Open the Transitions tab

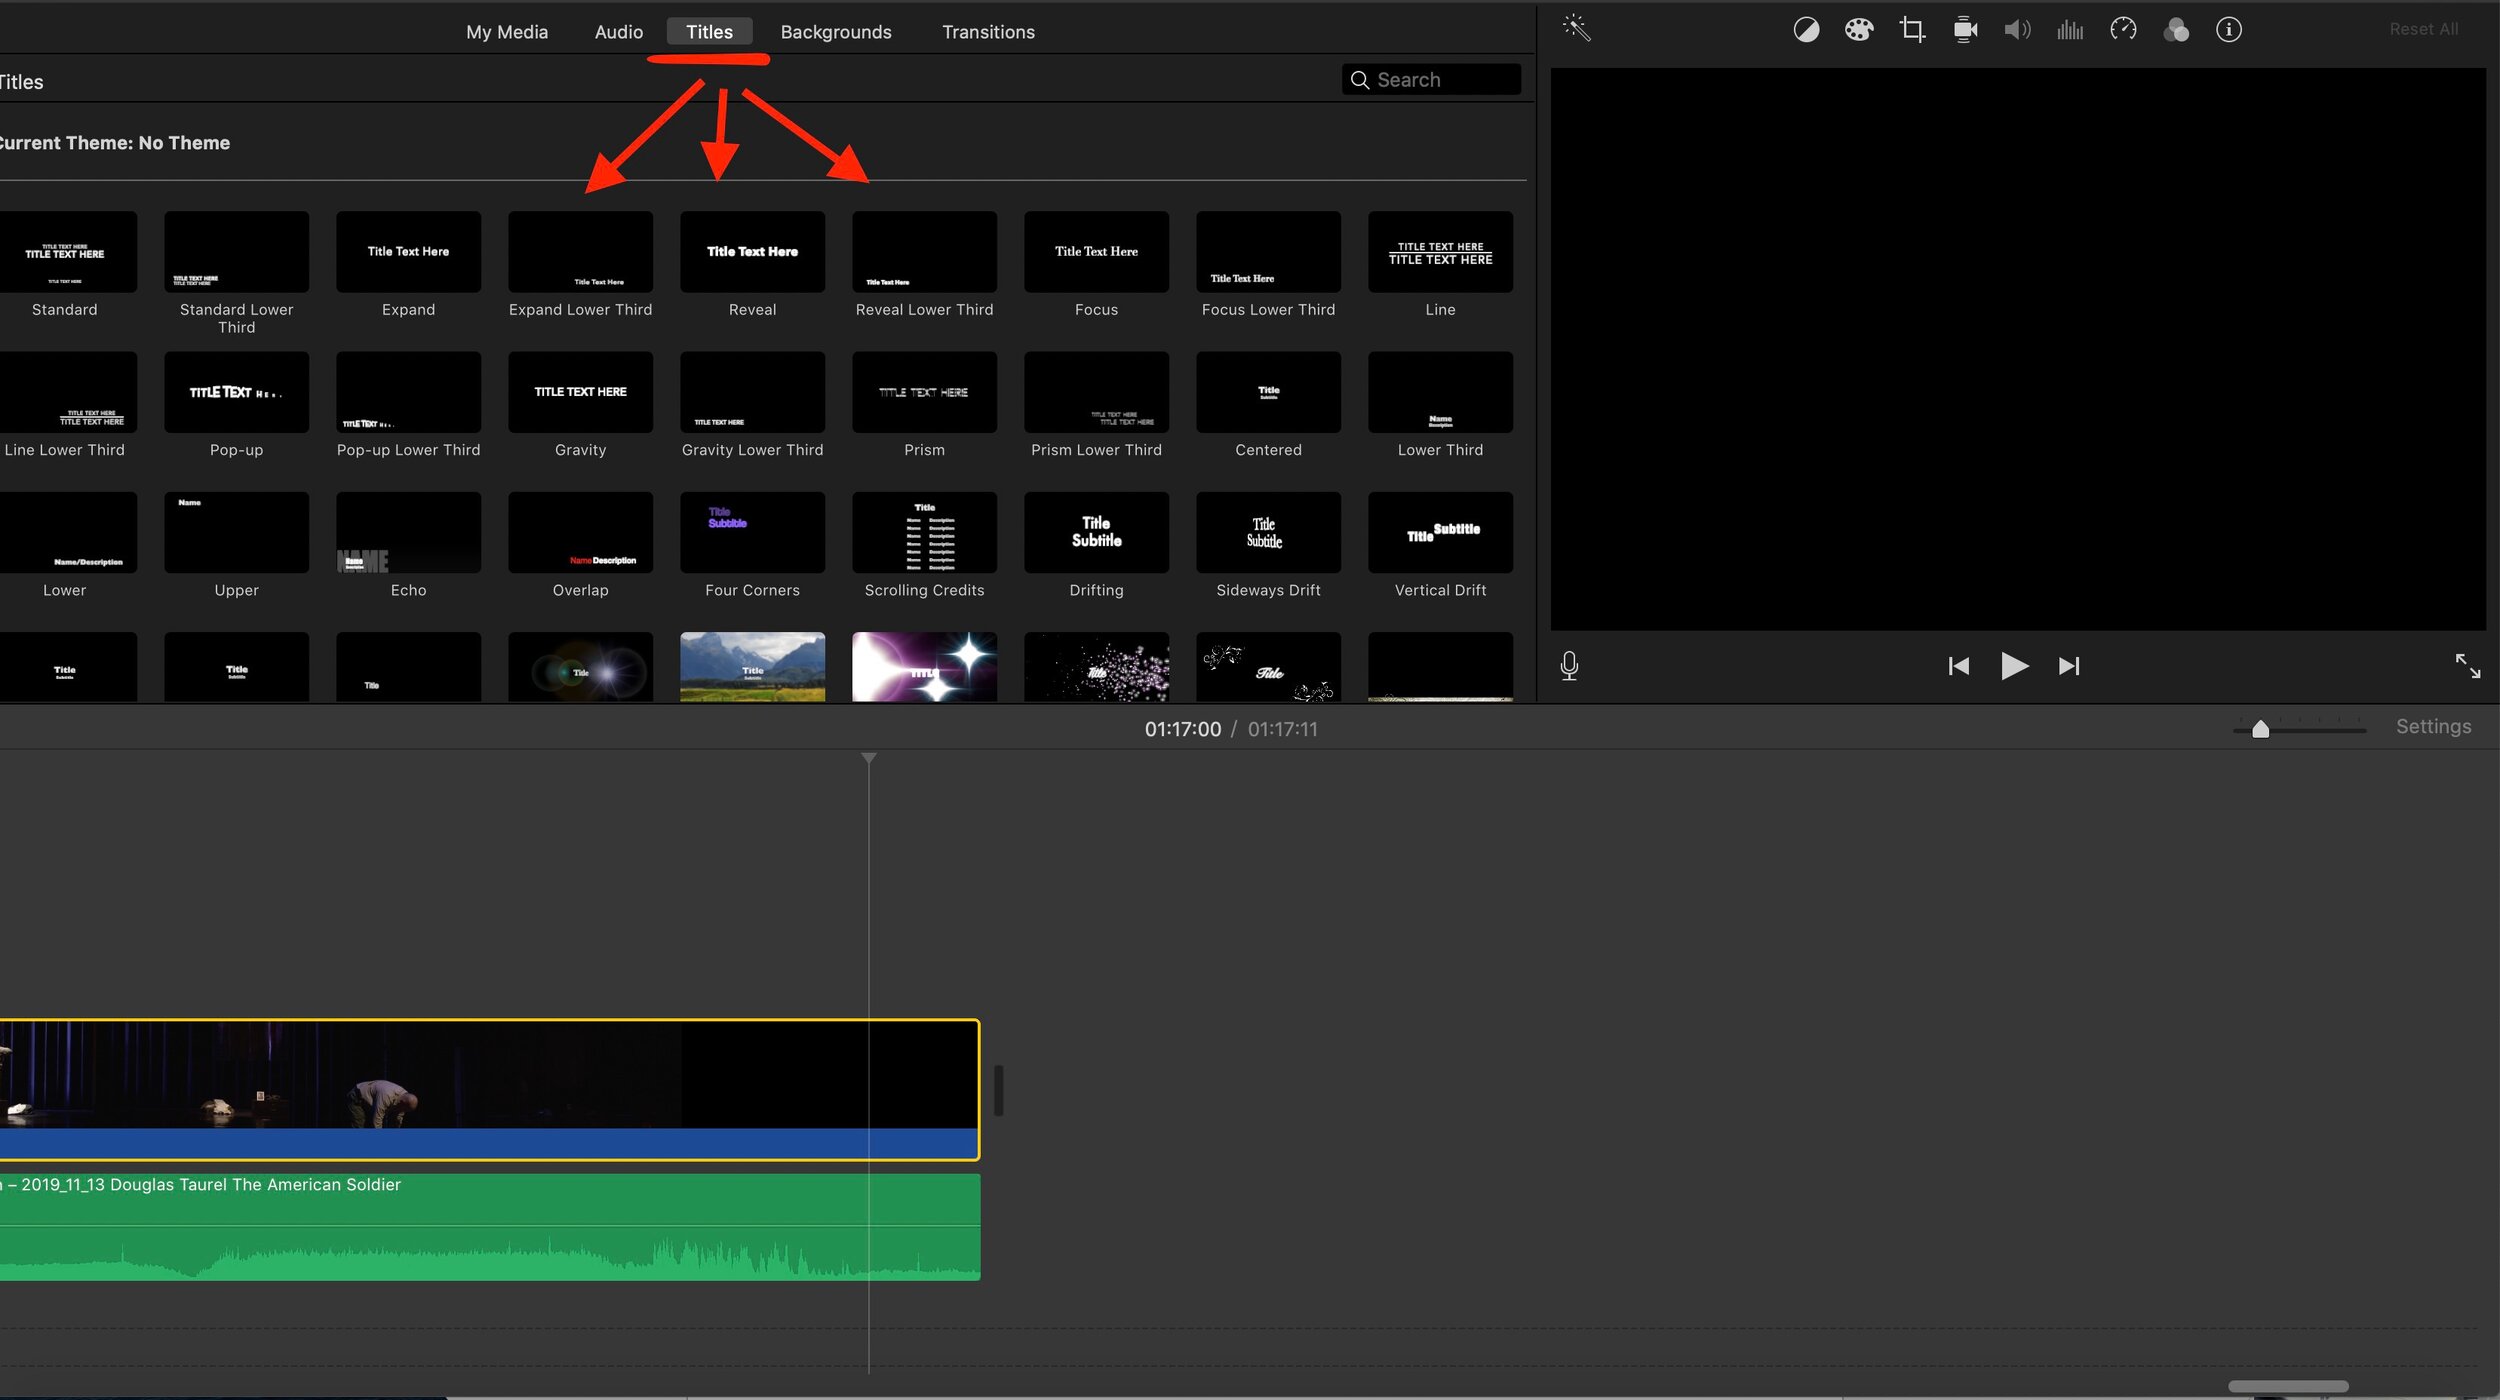(988, 32)
